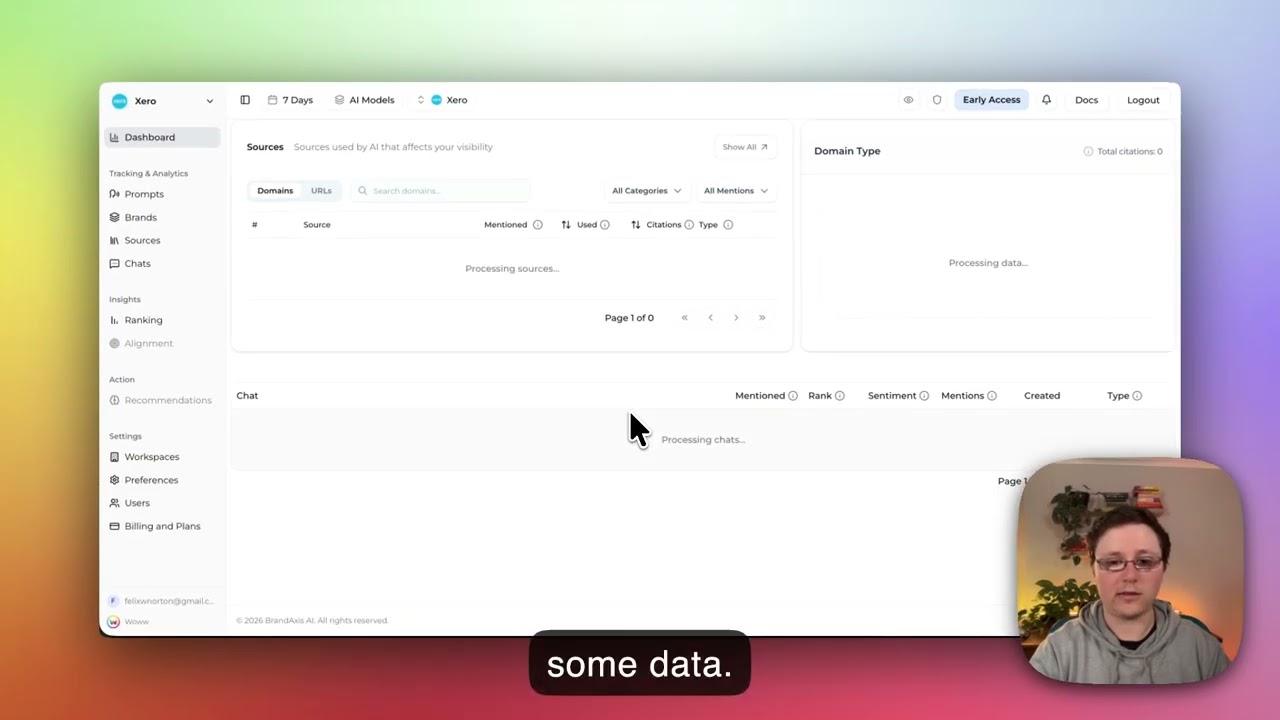Screen dimensions: 1280x720
Task: Click the info icon next to Type in Sources
Action: (x=728, y=225)
